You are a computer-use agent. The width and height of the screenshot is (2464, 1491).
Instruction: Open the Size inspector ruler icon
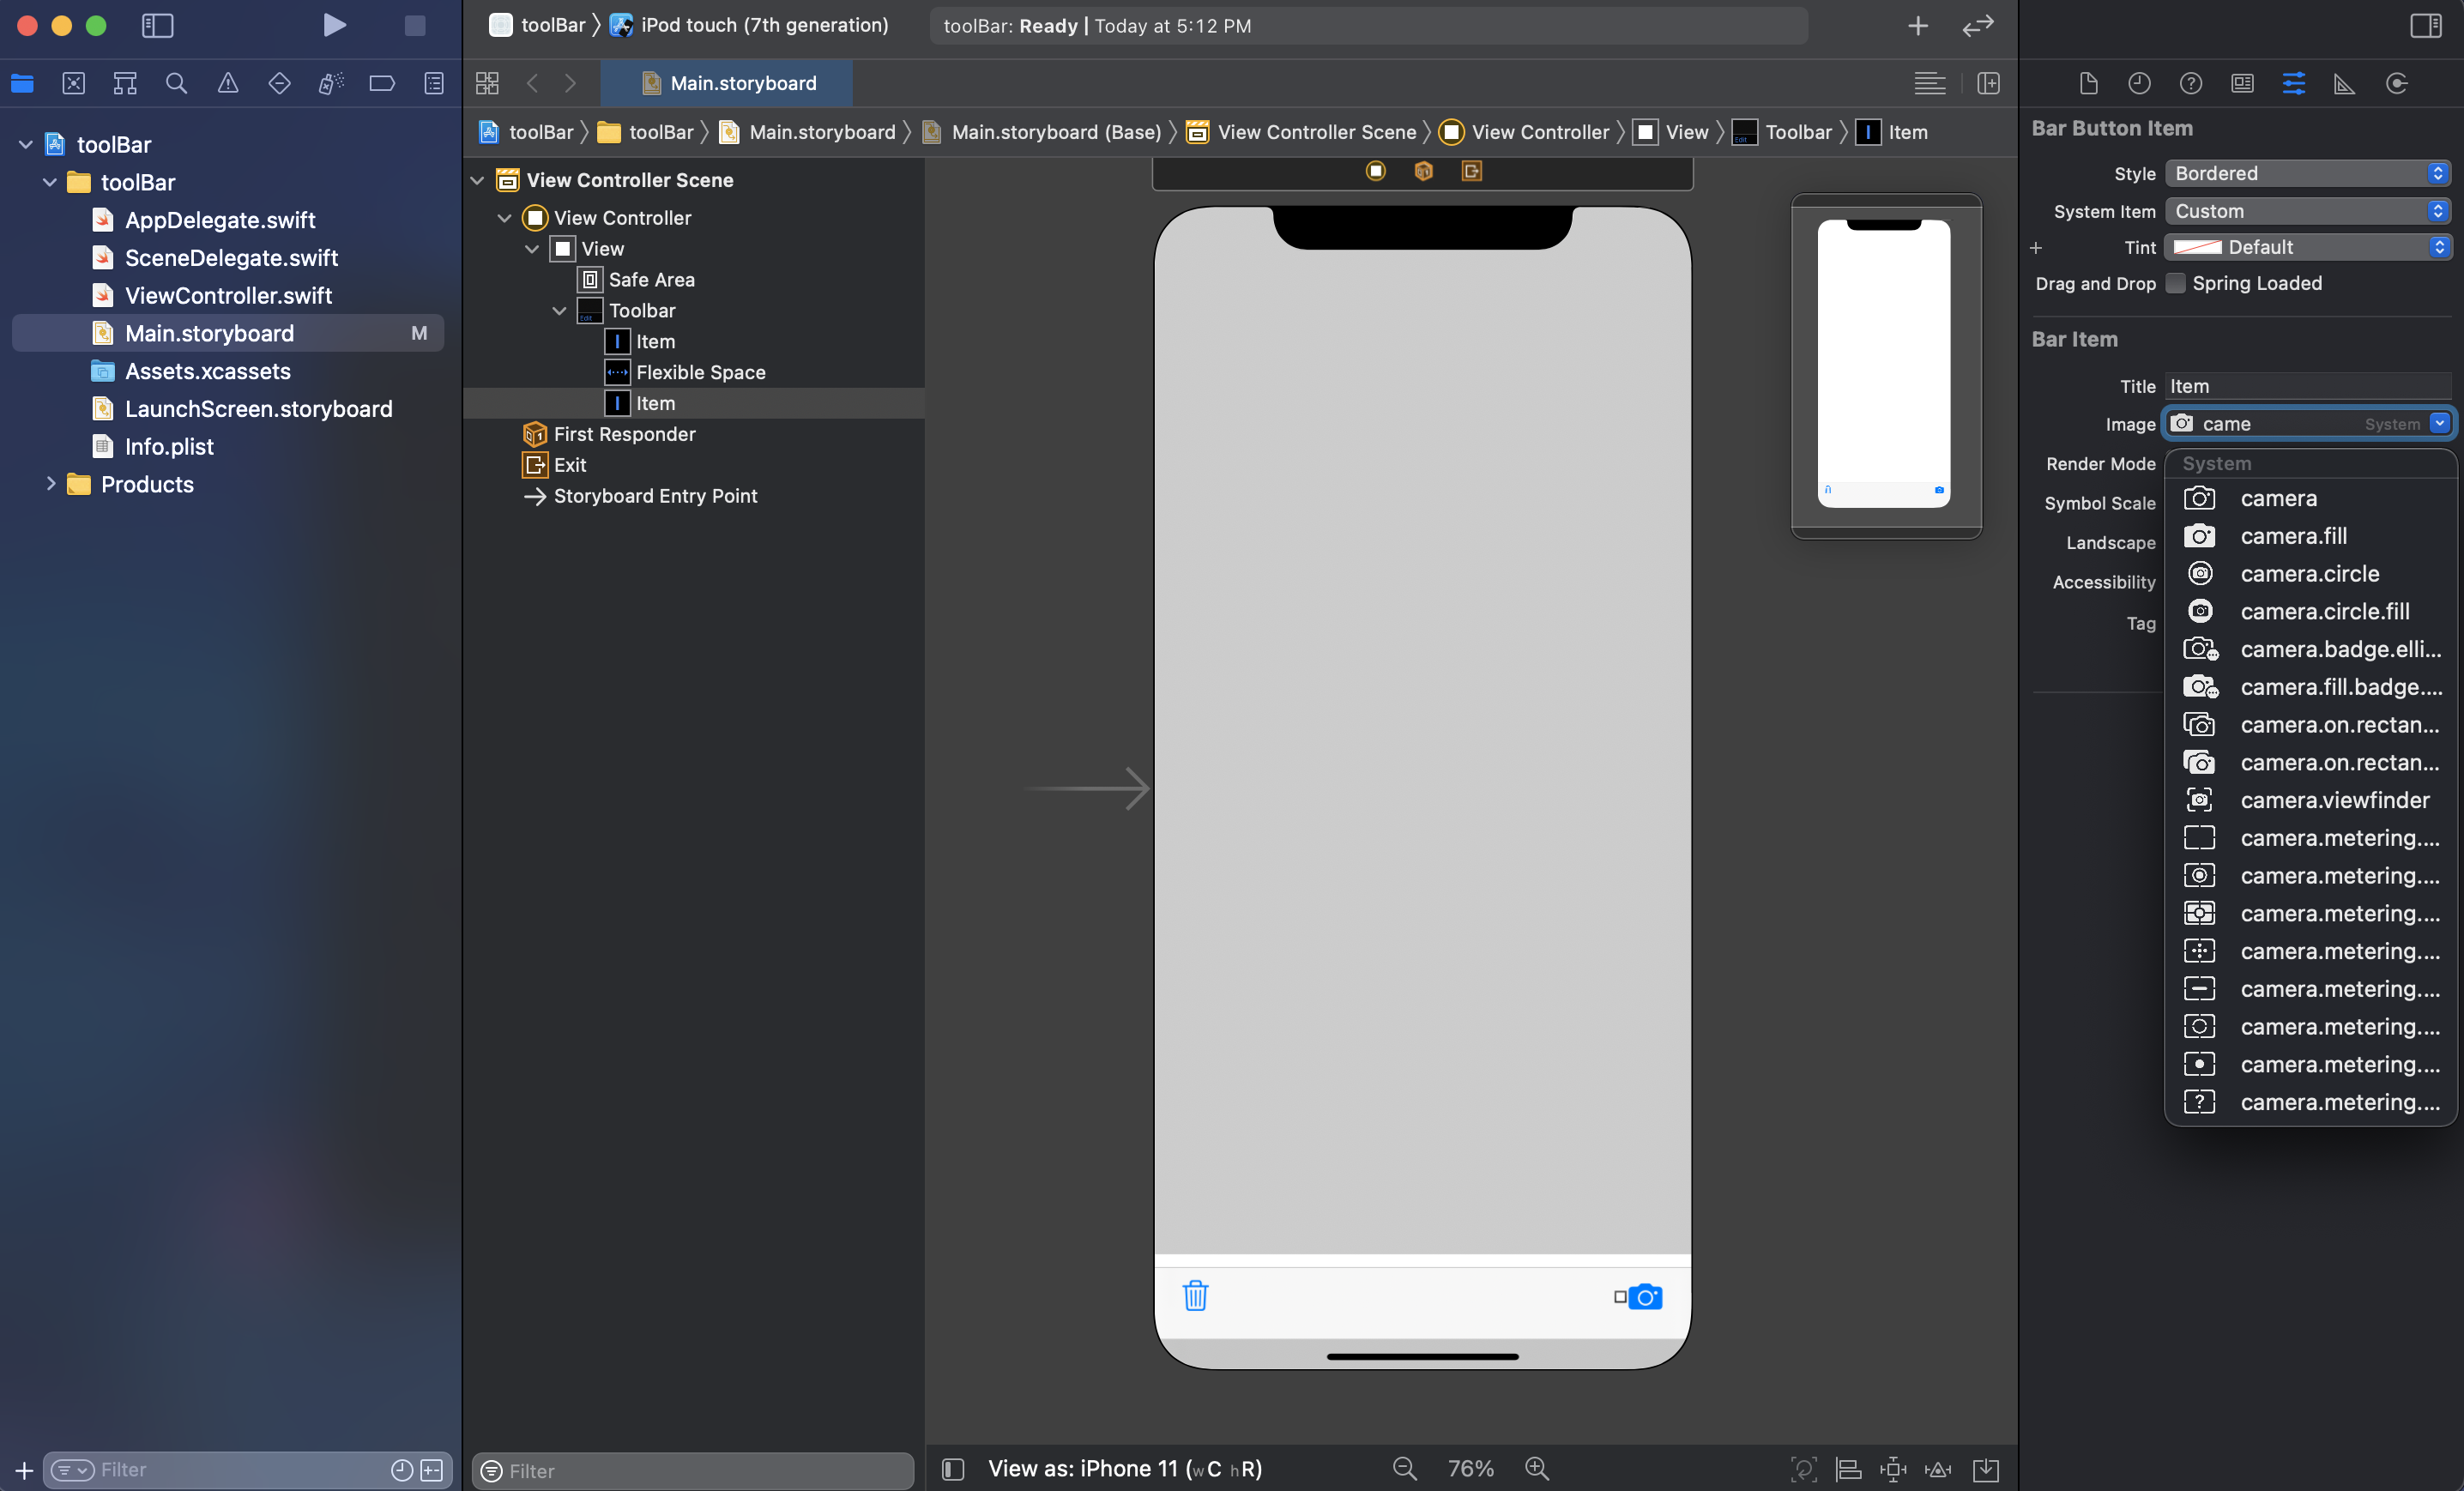2343,84
